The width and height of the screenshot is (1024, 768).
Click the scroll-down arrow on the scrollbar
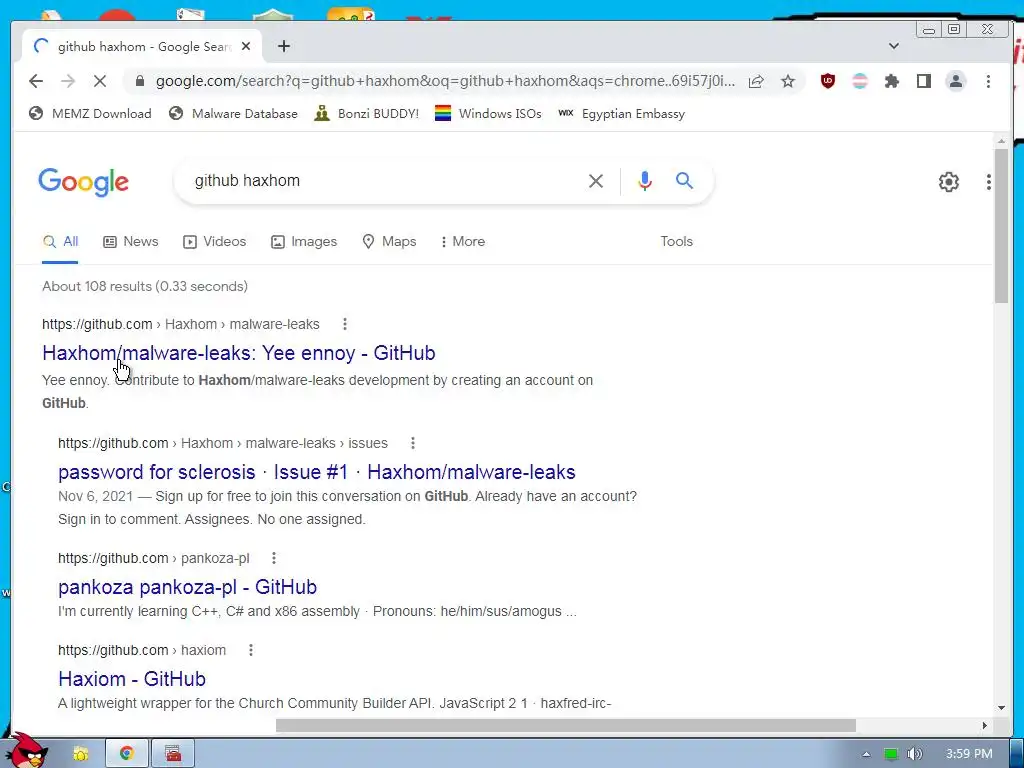(1001, 708)
